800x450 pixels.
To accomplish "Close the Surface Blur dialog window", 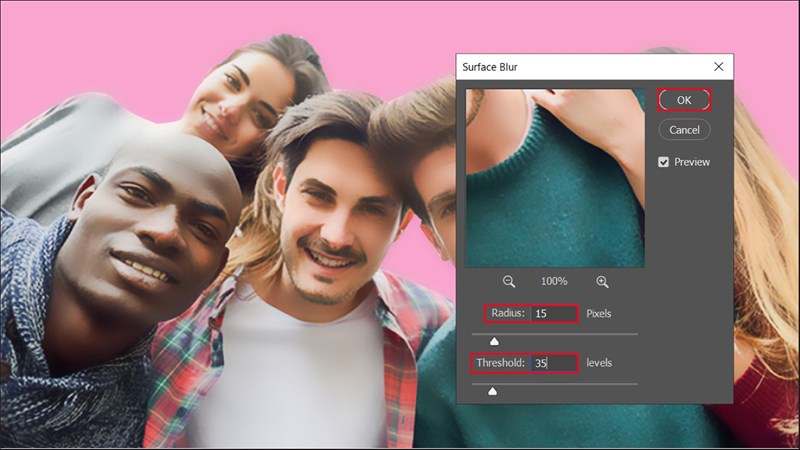I will tap(719, 67).
